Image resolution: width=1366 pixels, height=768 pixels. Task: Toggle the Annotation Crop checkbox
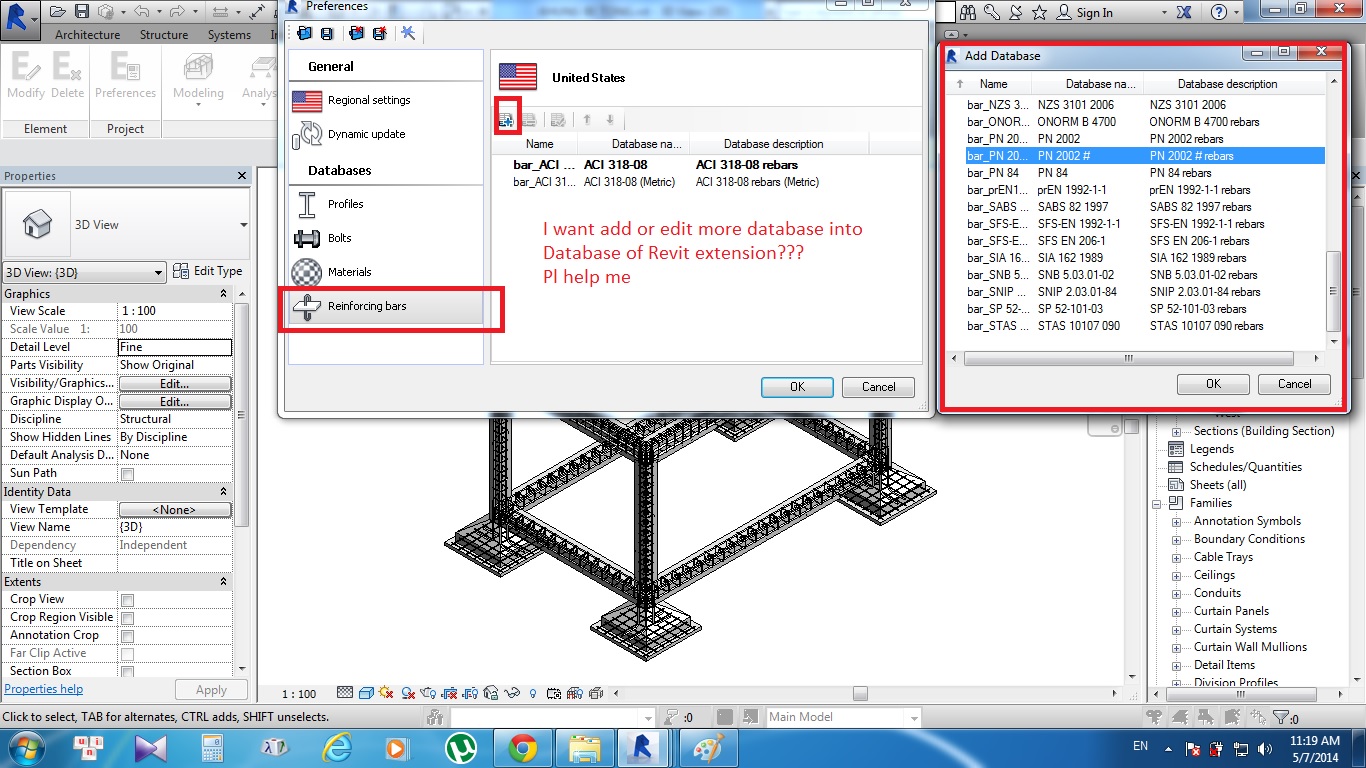(x=127, y=636)
